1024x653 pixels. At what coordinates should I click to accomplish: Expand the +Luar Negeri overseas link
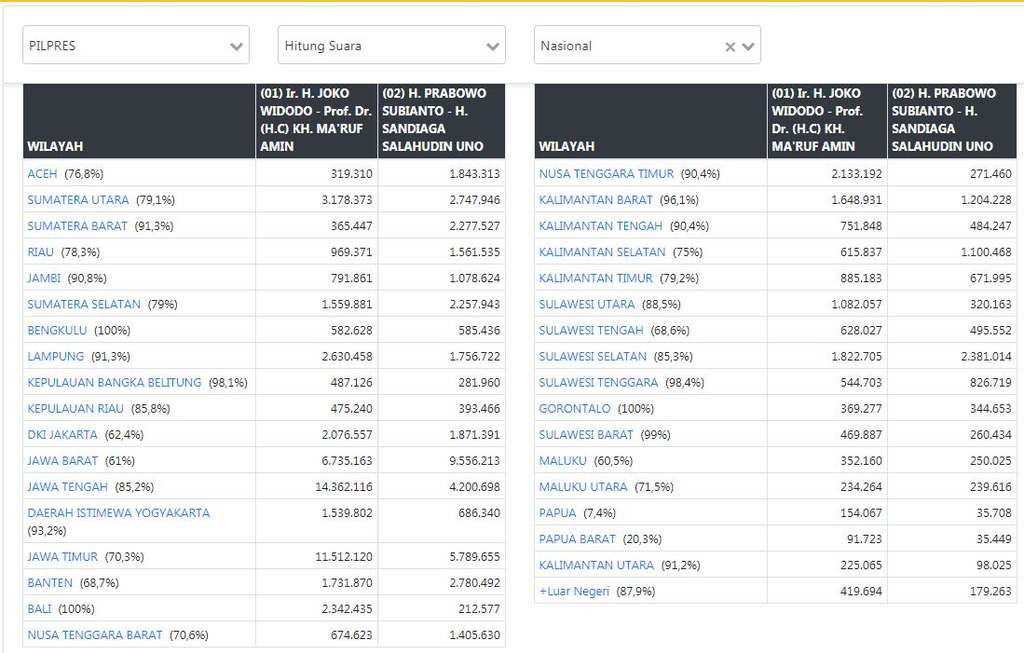click(x=574, y=592)
